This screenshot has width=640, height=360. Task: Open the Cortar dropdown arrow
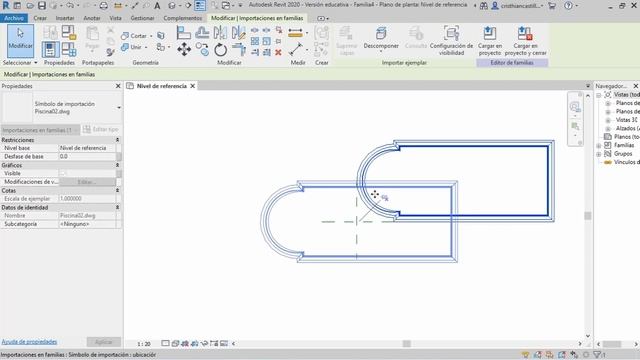[151, 36]
